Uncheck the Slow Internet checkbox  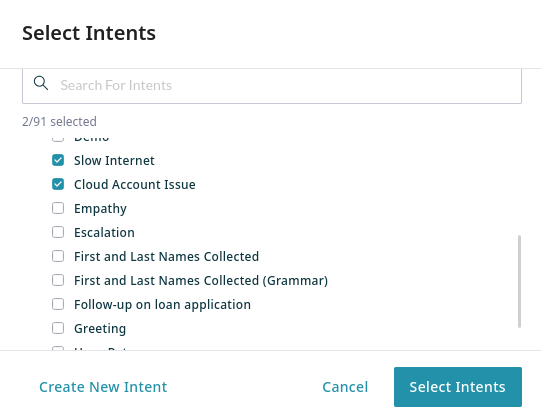(x=58, y=160)
